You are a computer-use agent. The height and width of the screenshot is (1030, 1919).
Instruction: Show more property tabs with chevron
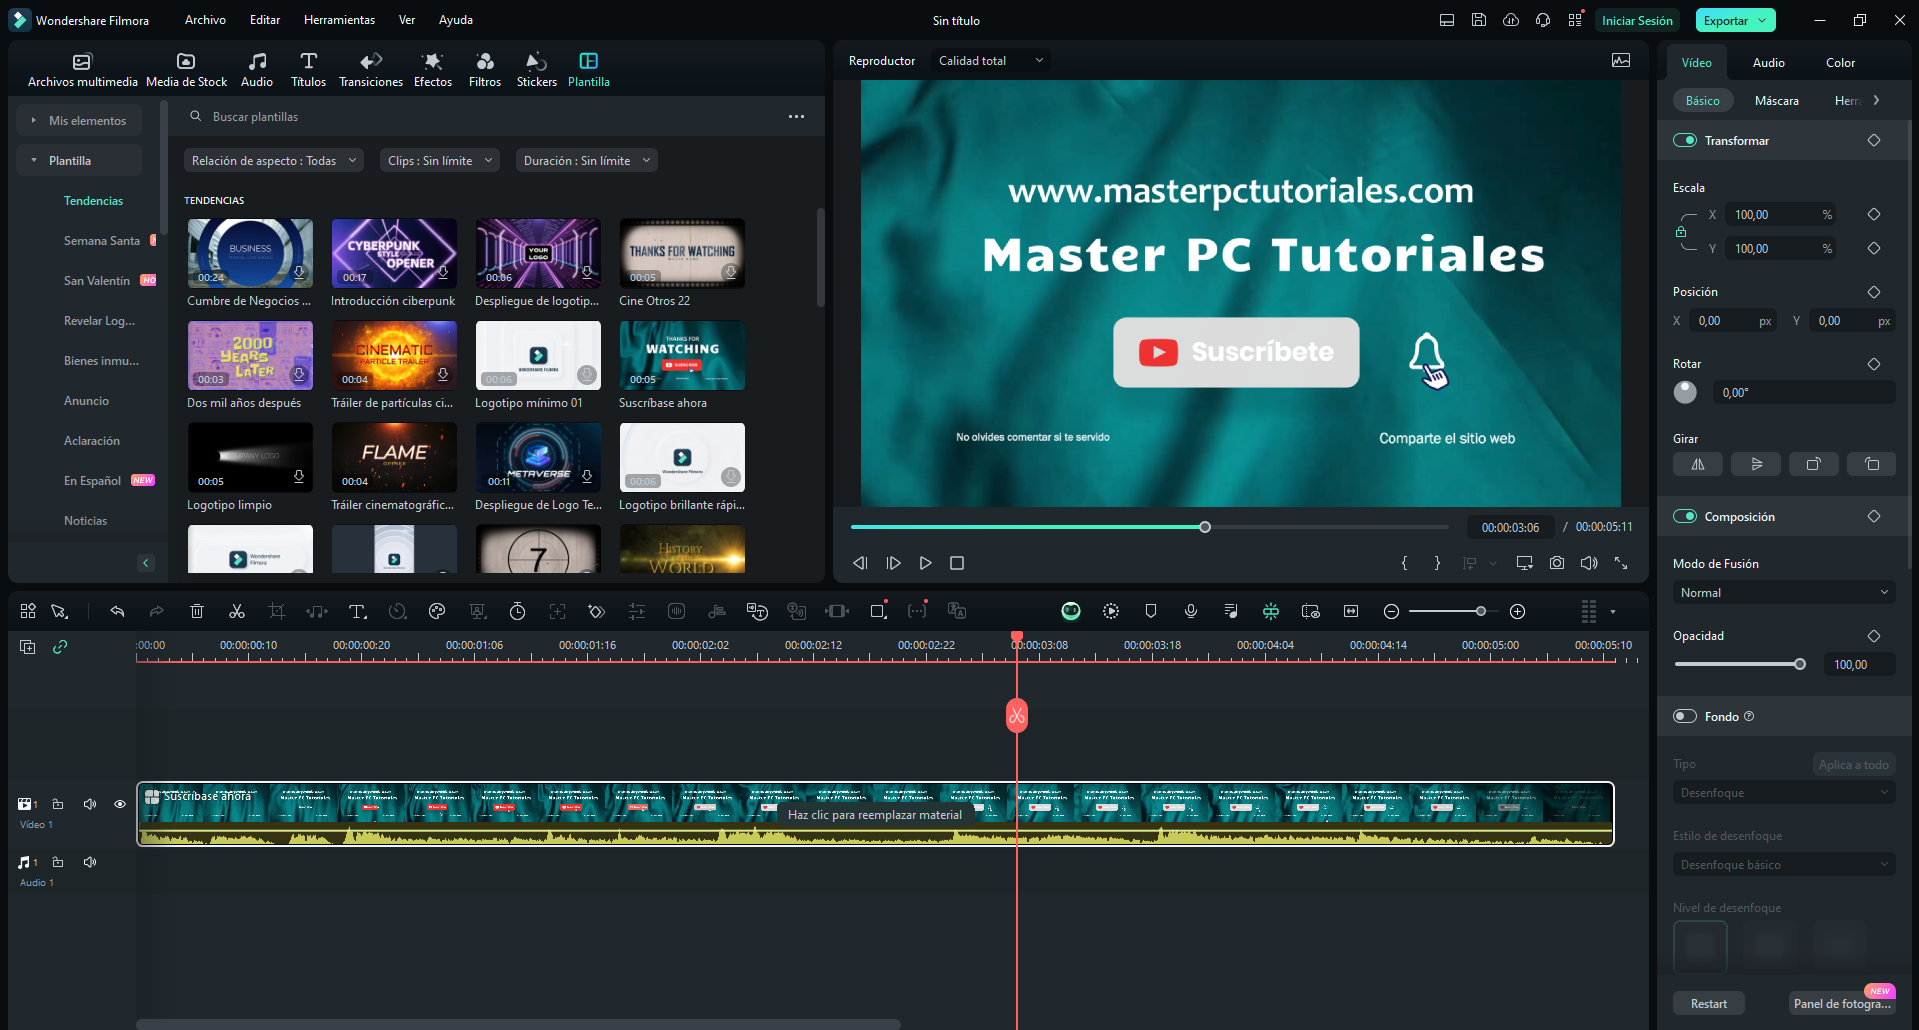click(x=1876, y=100)
